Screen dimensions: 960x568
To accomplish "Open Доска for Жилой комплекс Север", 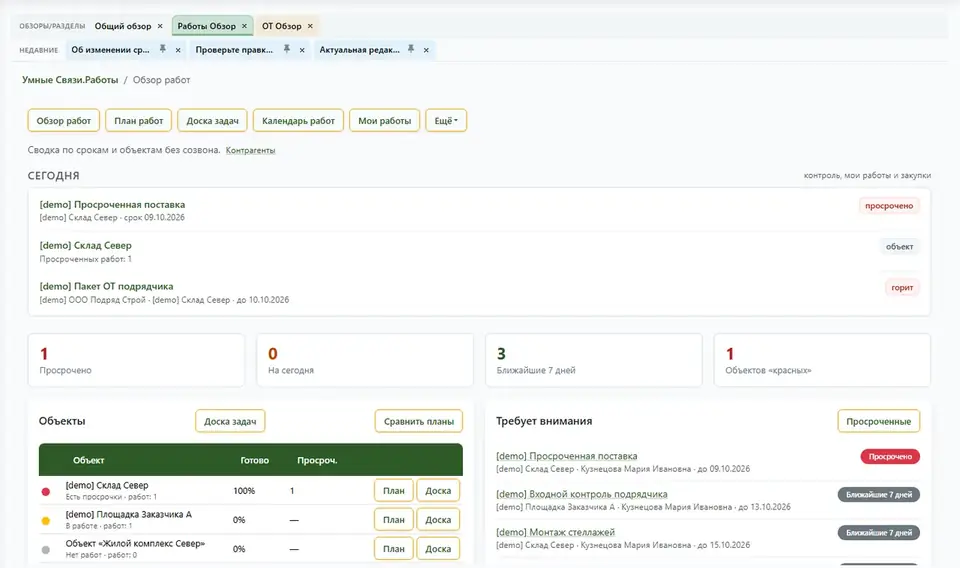I will click(x=438, y=548).
